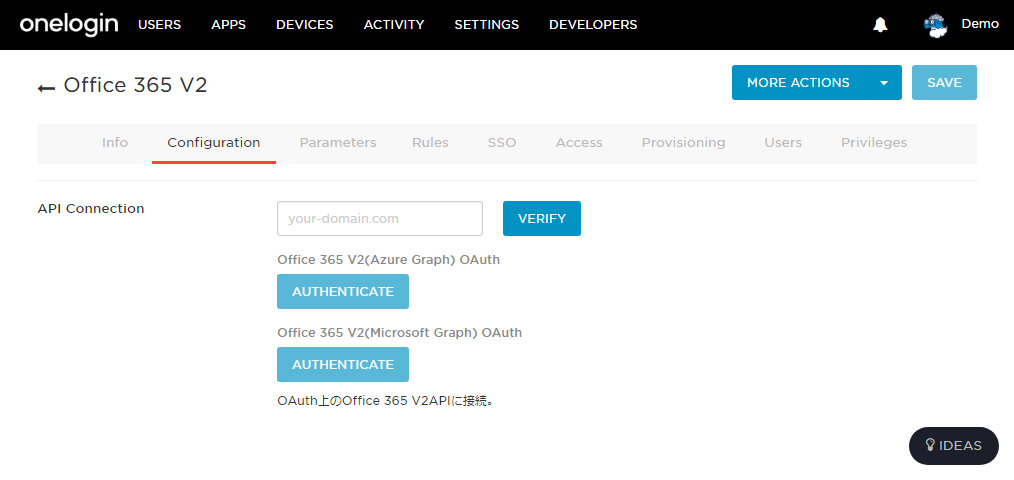The image size is (1014, 480).
Task: Click the VERIFY button
Action: tap(542, 219)
